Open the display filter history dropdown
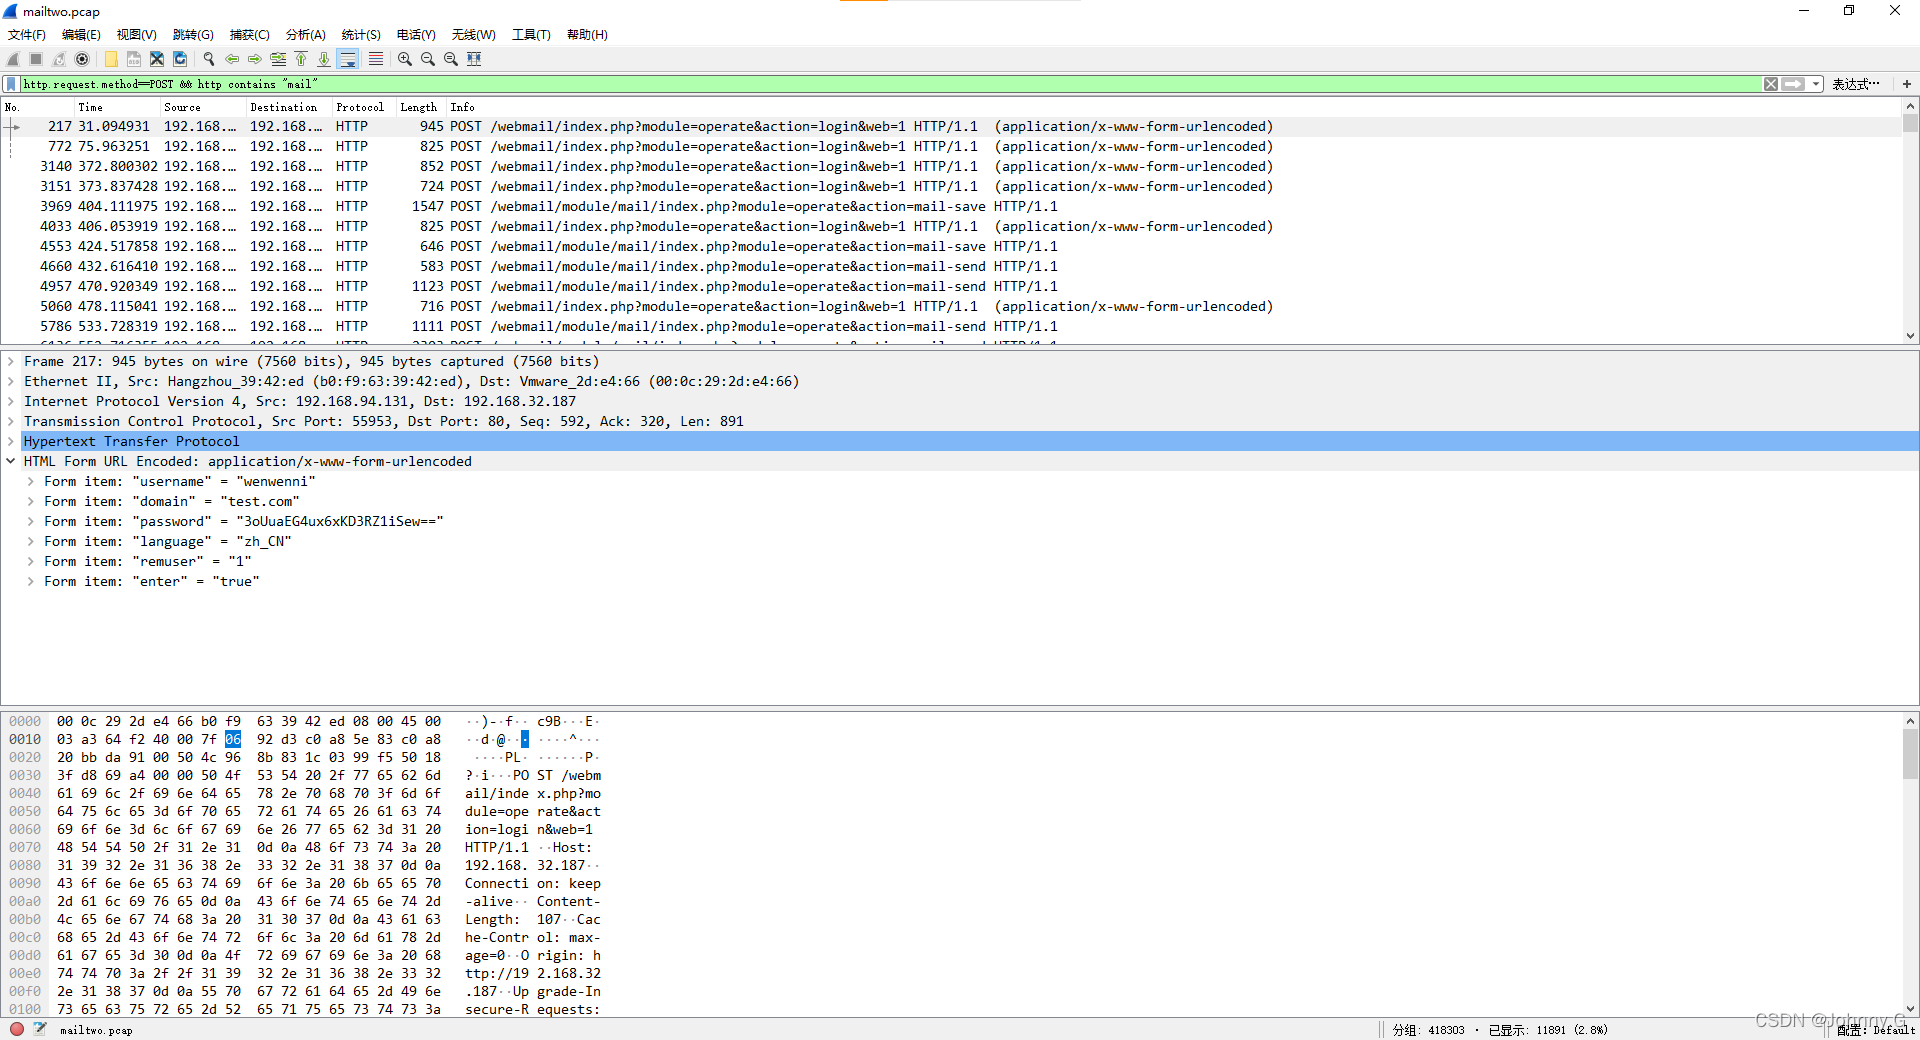1920x1040 pixels. [x=1816, y=84]
